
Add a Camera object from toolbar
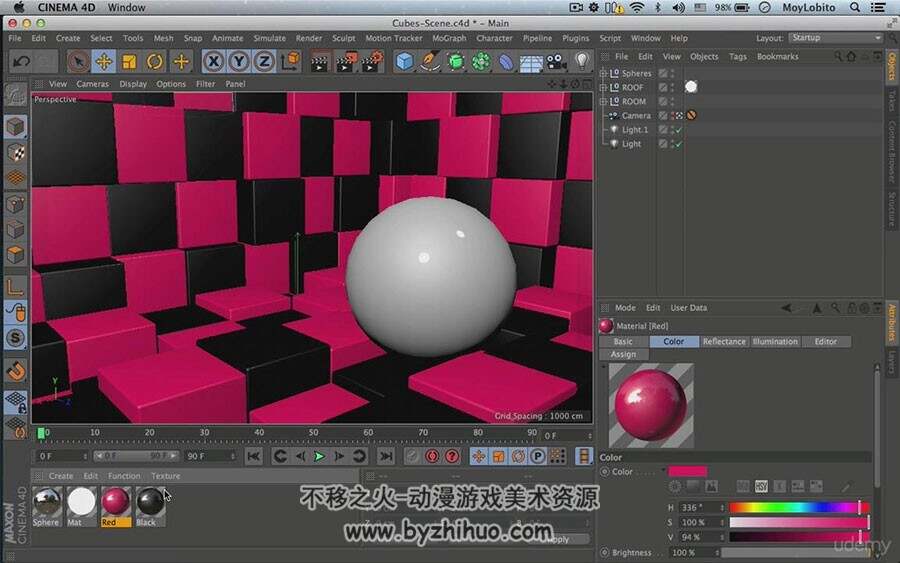coord(557,61)
